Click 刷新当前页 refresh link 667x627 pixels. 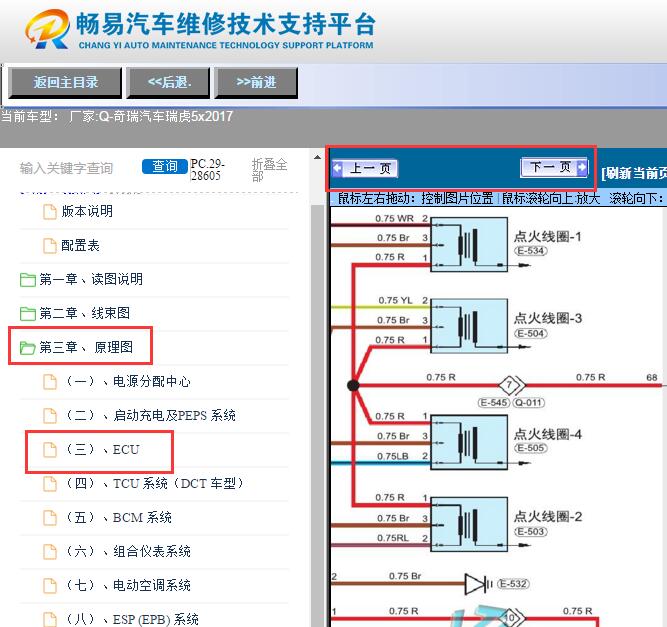[634, 173]
